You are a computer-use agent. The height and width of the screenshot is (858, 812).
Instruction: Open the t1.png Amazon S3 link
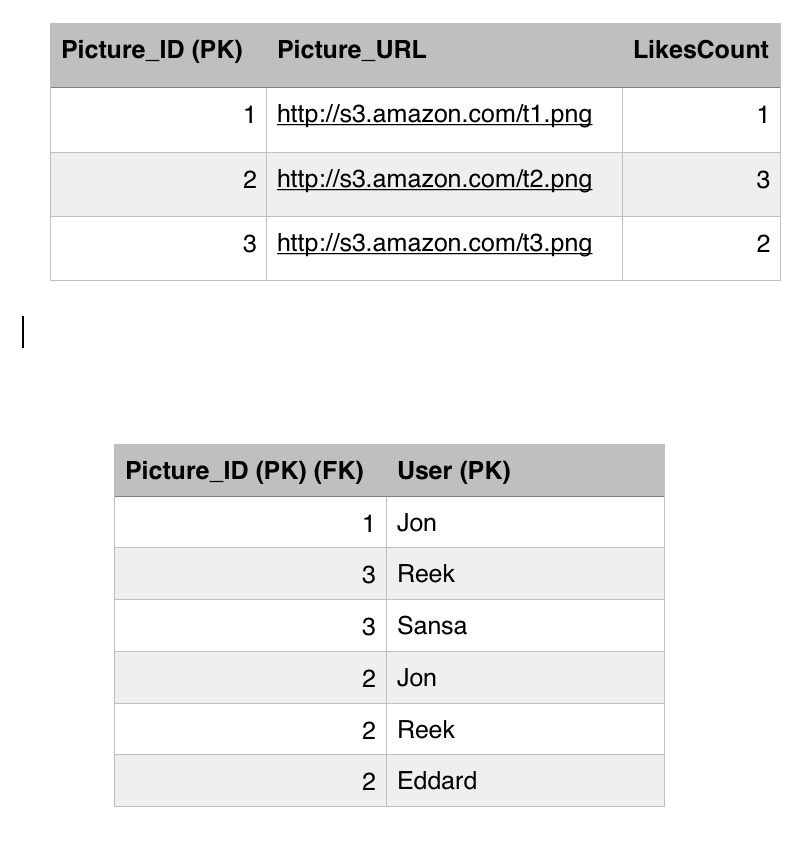[x=434, y=115]
